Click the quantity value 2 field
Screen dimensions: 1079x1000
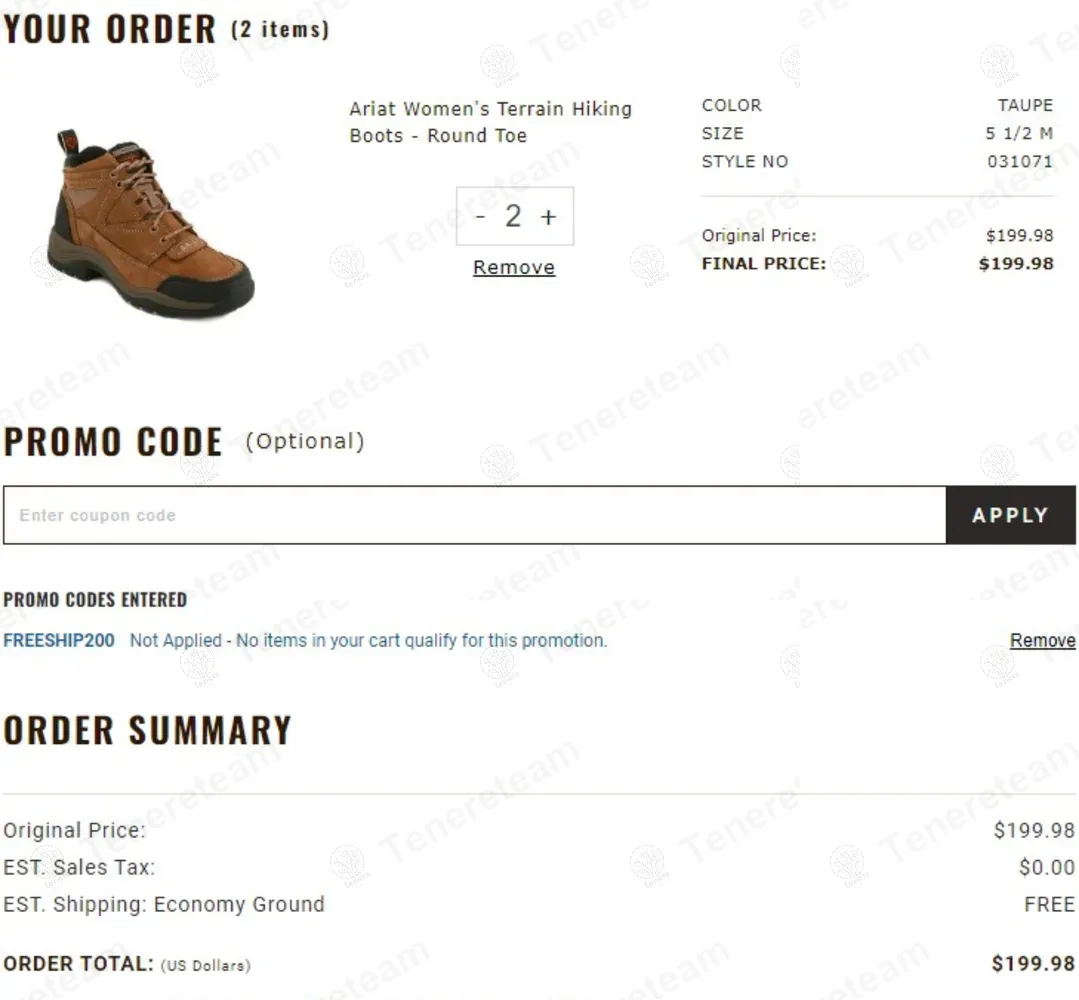coord(514,216)
